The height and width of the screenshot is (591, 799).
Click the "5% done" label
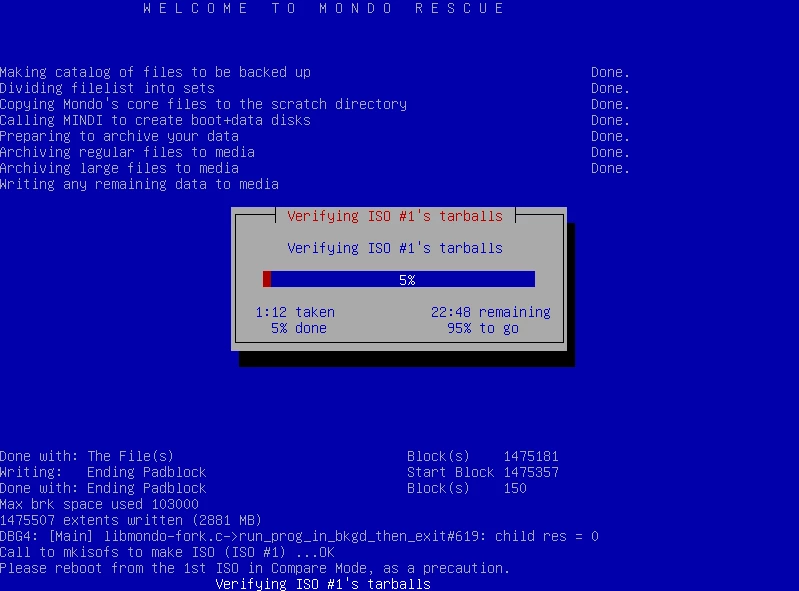[298, 328]
